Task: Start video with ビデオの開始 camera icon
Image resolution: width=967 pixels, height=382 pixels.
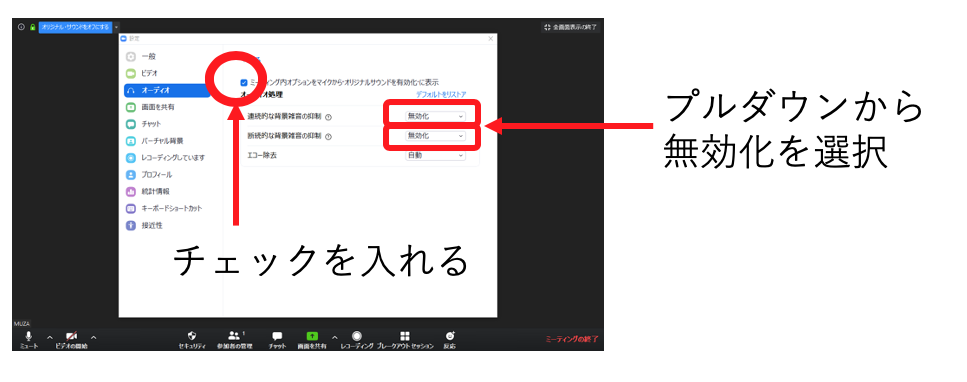Action: click(72, 336)
